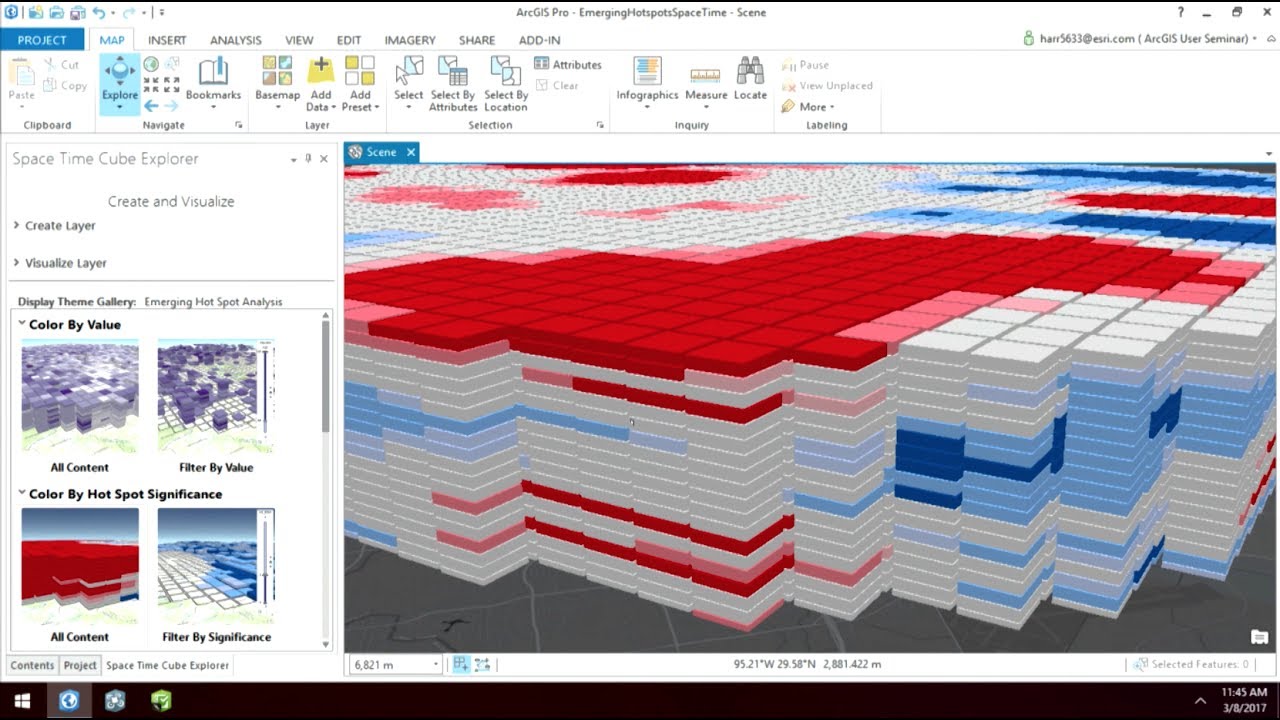Open Select By Attributes
Viewport: 1280px width, 720px height.
click(x=453, y=82)
